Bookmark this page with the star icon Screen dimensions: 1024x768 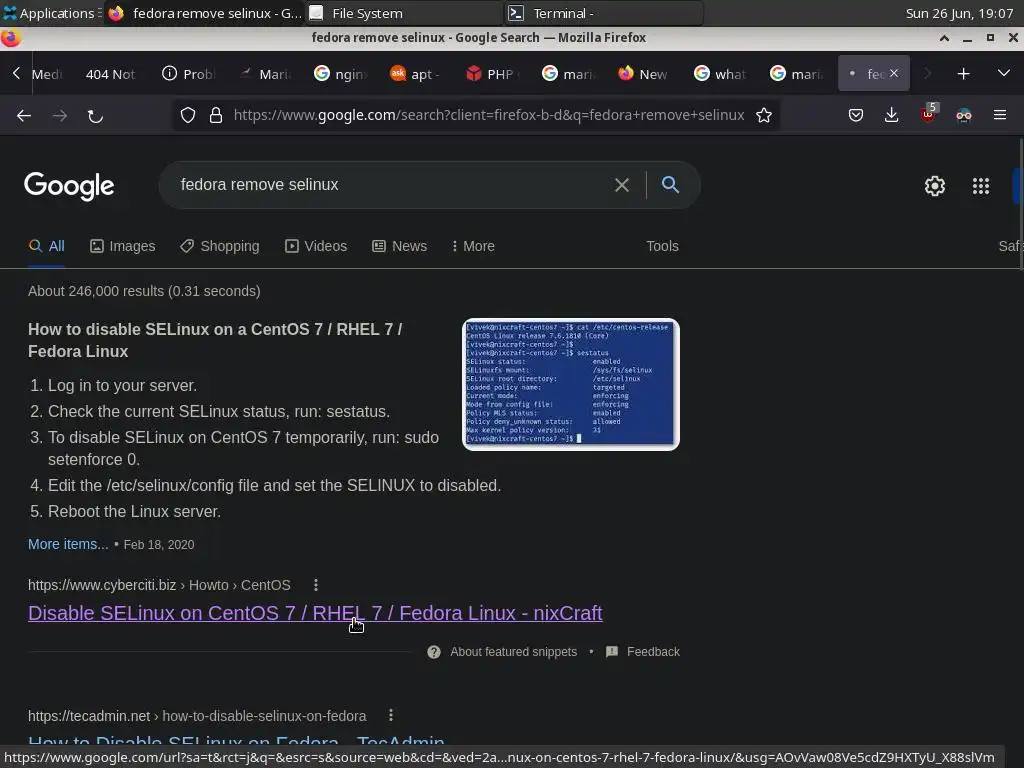coord(763,116)
